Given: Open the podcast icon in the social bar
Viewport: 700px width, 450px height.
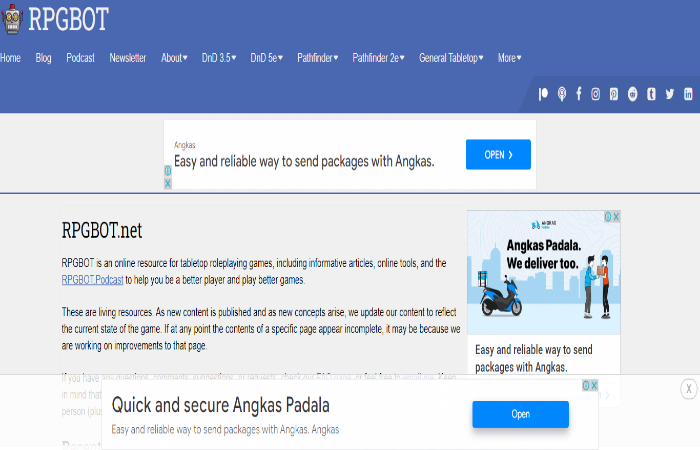Looking at the screenshot, I should coord(562,94).
